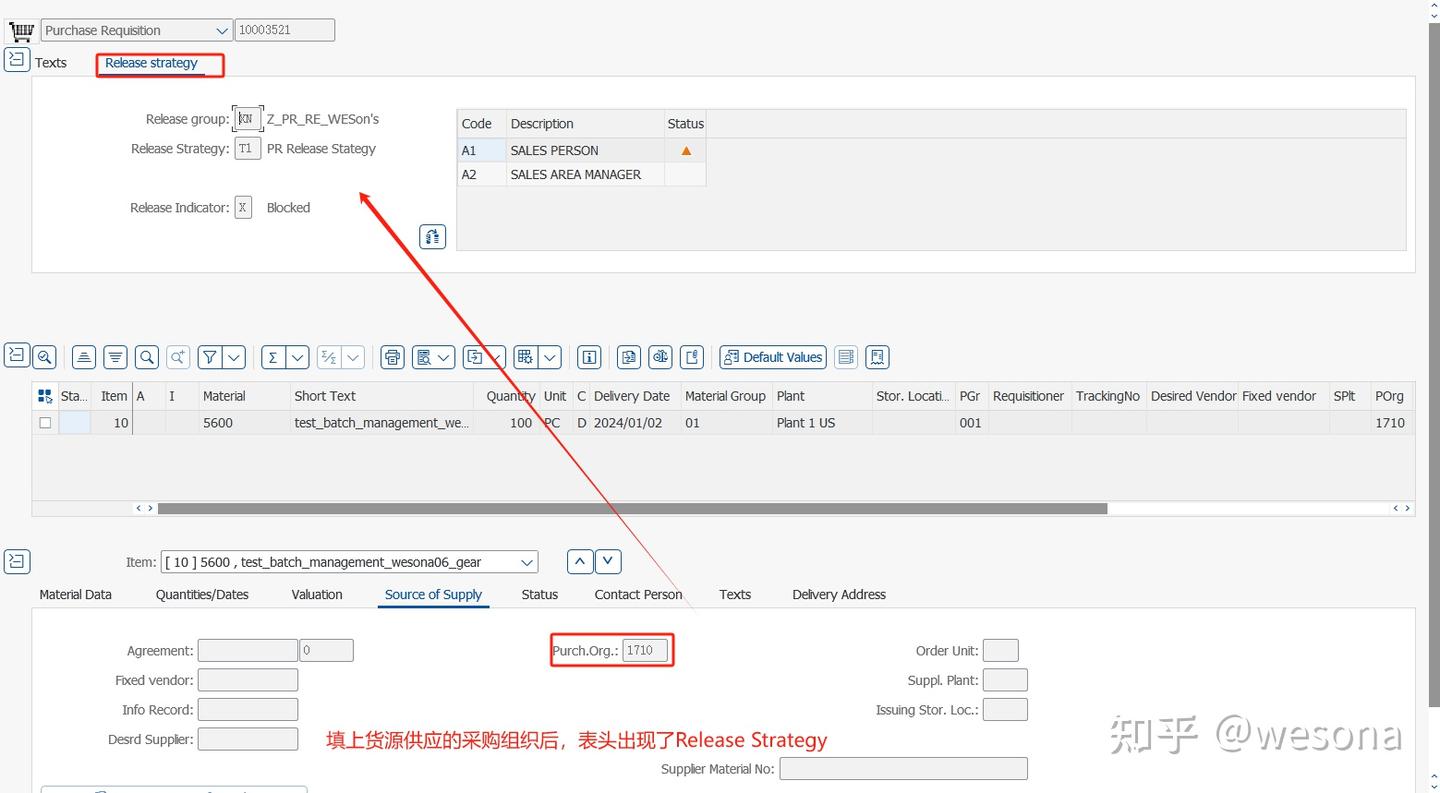Click the Fixed vendor input field

[247, 679]
